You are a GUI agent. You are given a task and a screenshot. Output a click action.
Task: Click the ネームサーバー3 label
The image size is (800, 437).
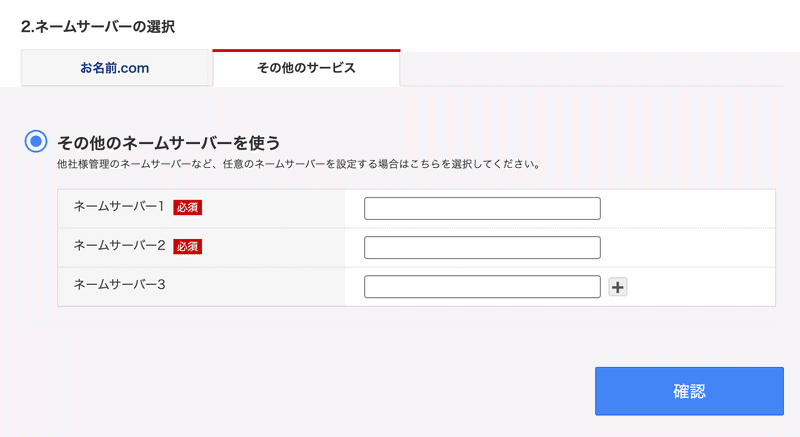pos(118,285)
